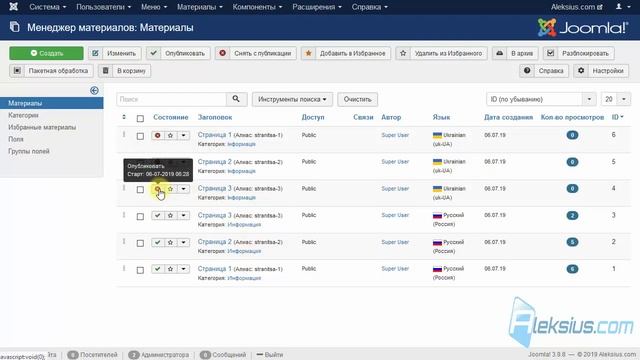Select Категории in the sidebar

[23, 116]
